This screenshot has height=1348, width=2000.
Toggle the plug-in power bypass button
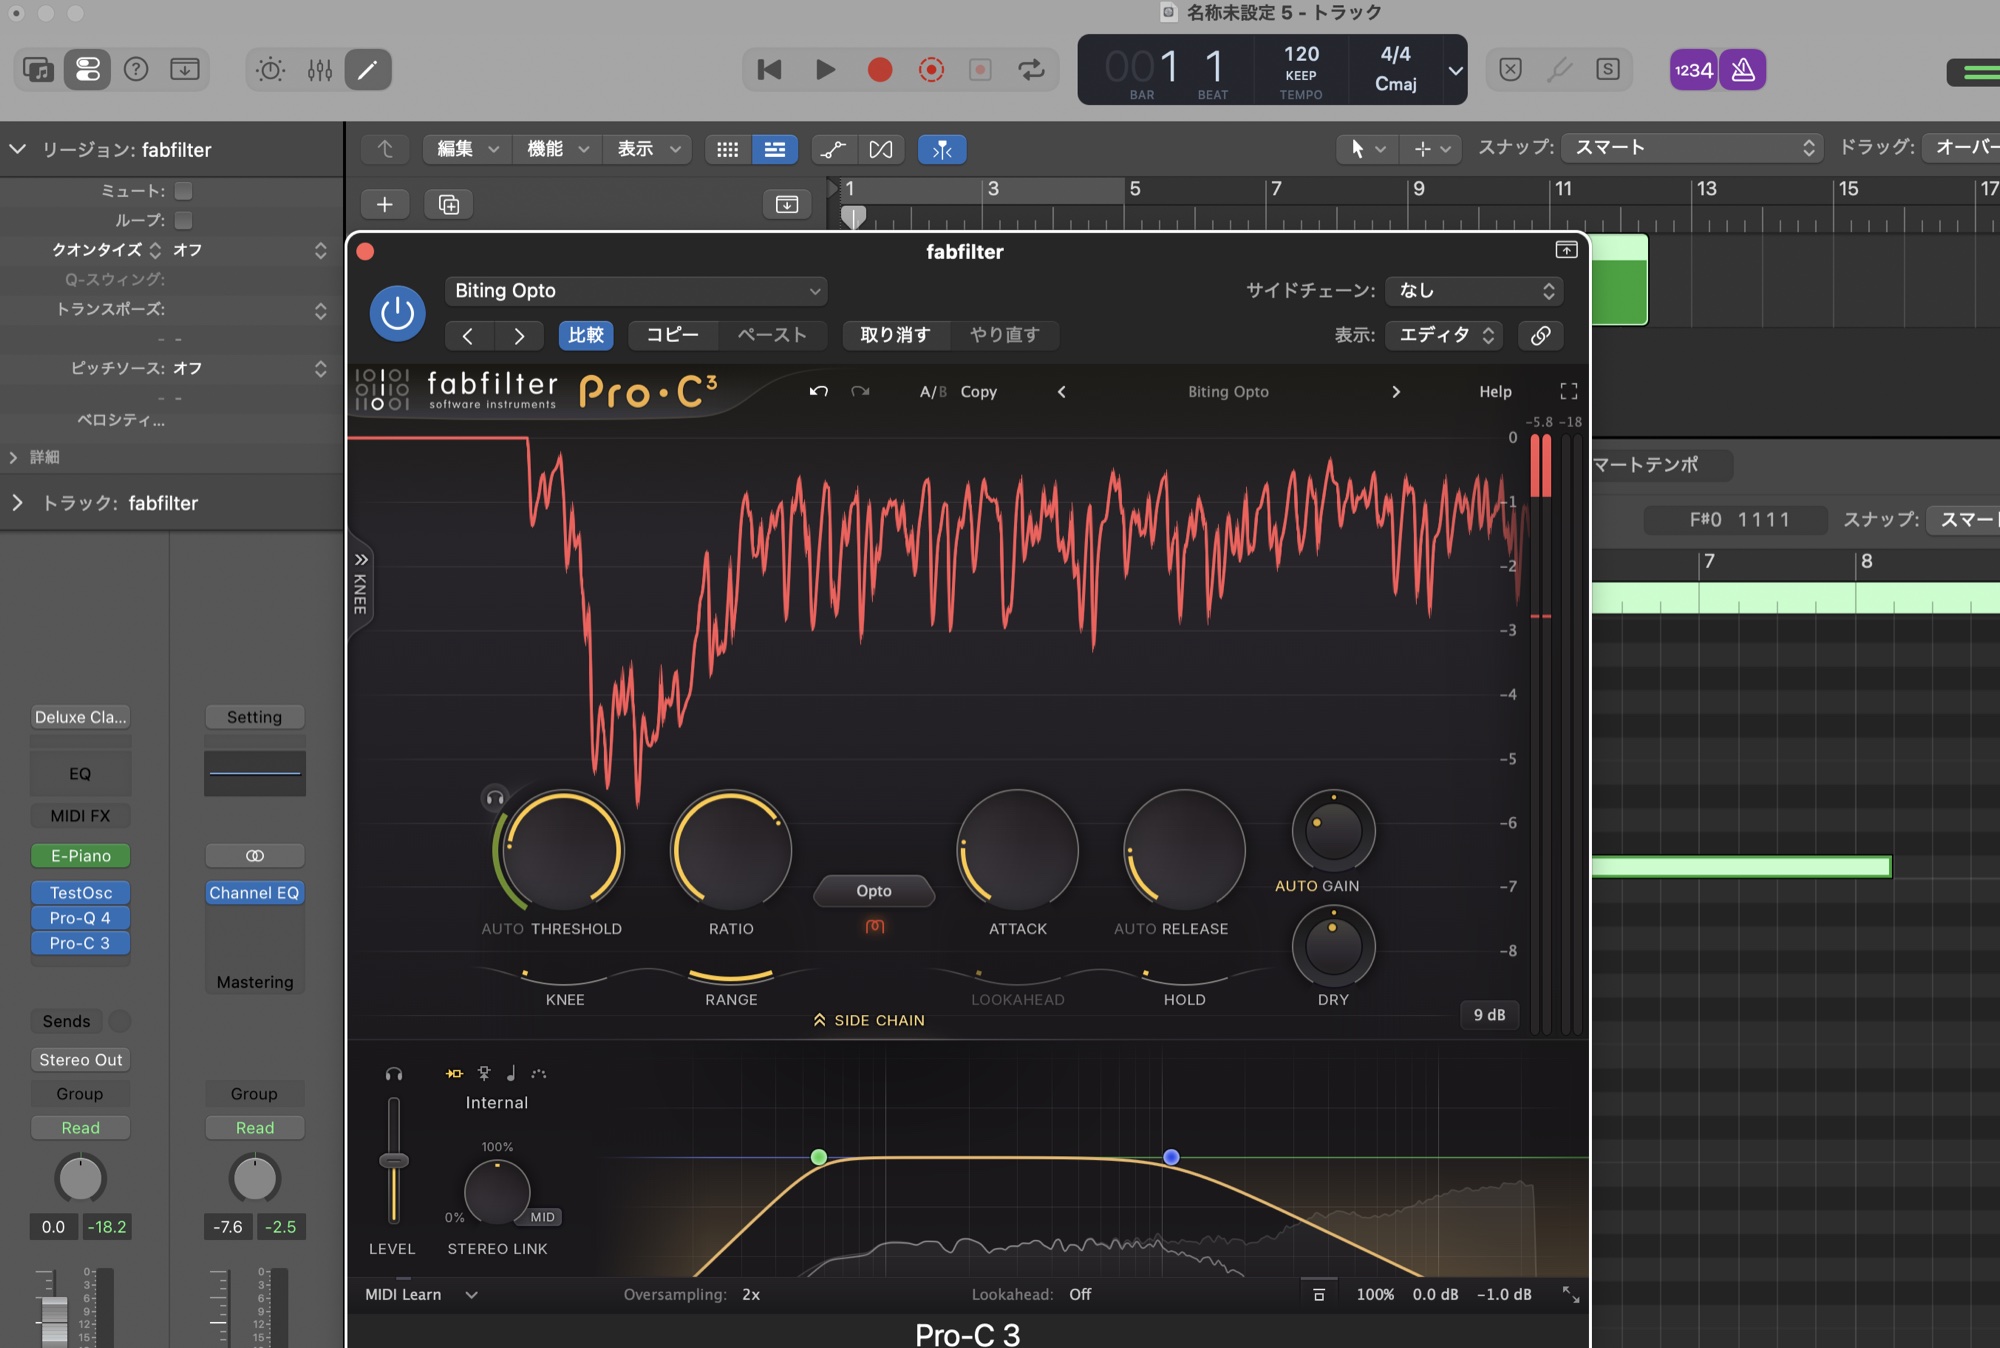[397, 314]
